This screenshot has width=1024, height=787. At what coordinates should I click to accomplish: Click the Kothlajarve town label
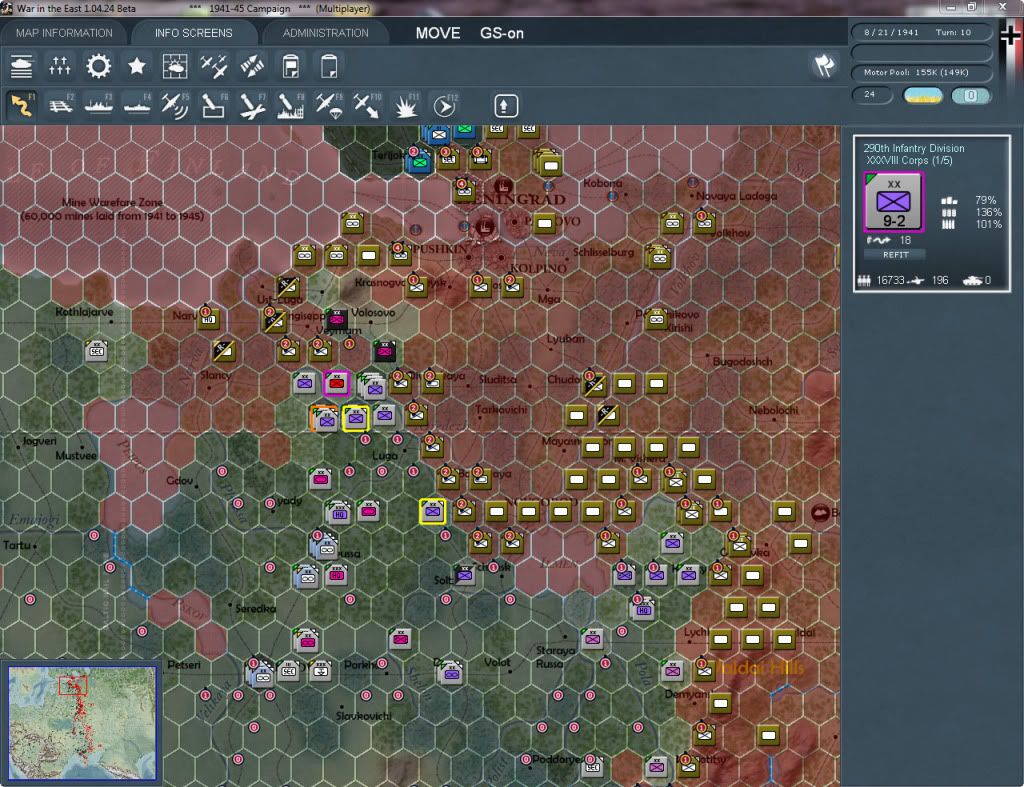[84, 312]
